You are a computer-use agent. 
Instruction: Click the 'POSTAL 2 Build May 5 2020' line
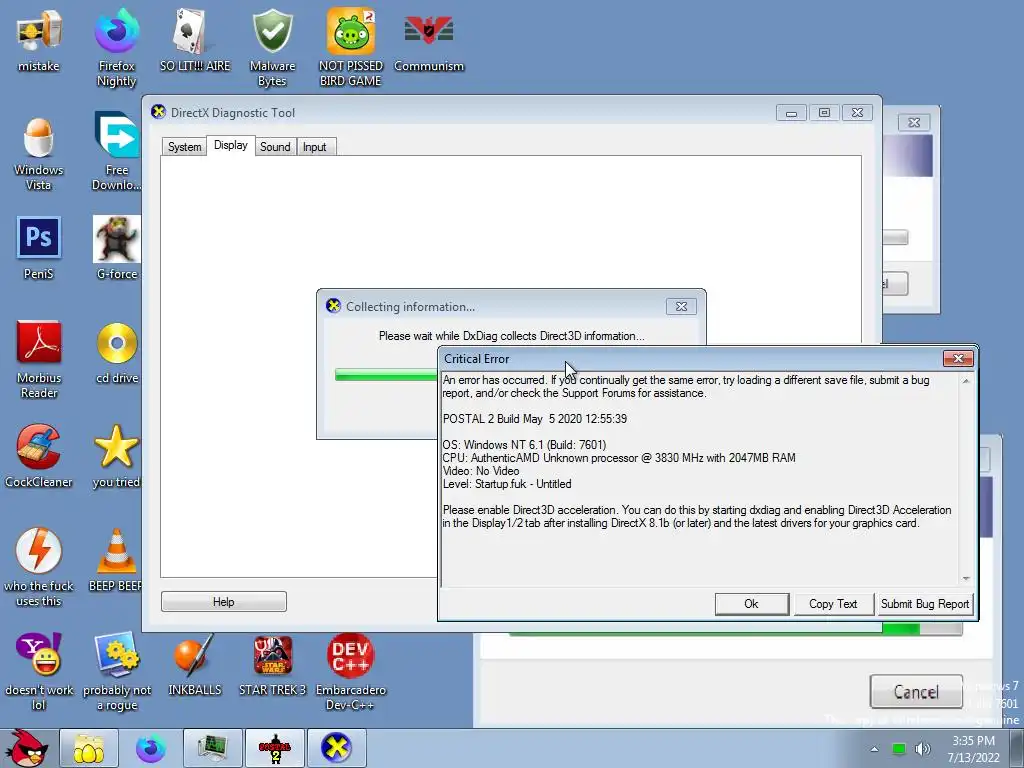tap(535, 419)
